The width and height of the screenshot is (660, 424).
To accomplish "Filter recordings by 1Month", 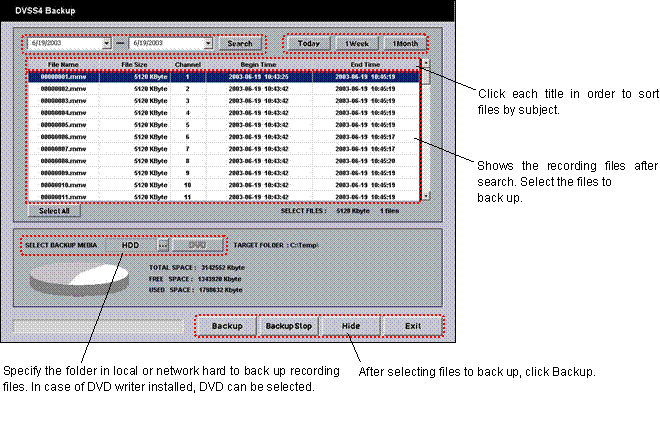I will [404, 44].
